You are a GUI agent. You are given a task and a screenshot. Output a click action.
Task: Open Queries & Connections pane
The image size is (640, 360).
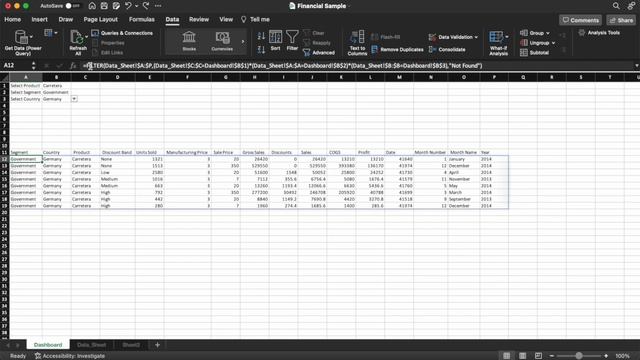pos(122,33)
